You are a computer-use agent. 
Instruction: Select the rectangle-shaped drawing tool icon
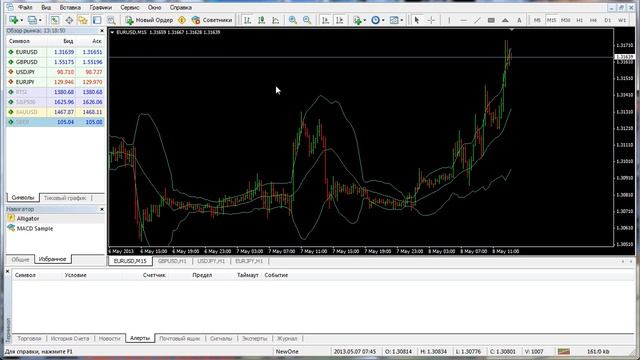pos(491,20)
